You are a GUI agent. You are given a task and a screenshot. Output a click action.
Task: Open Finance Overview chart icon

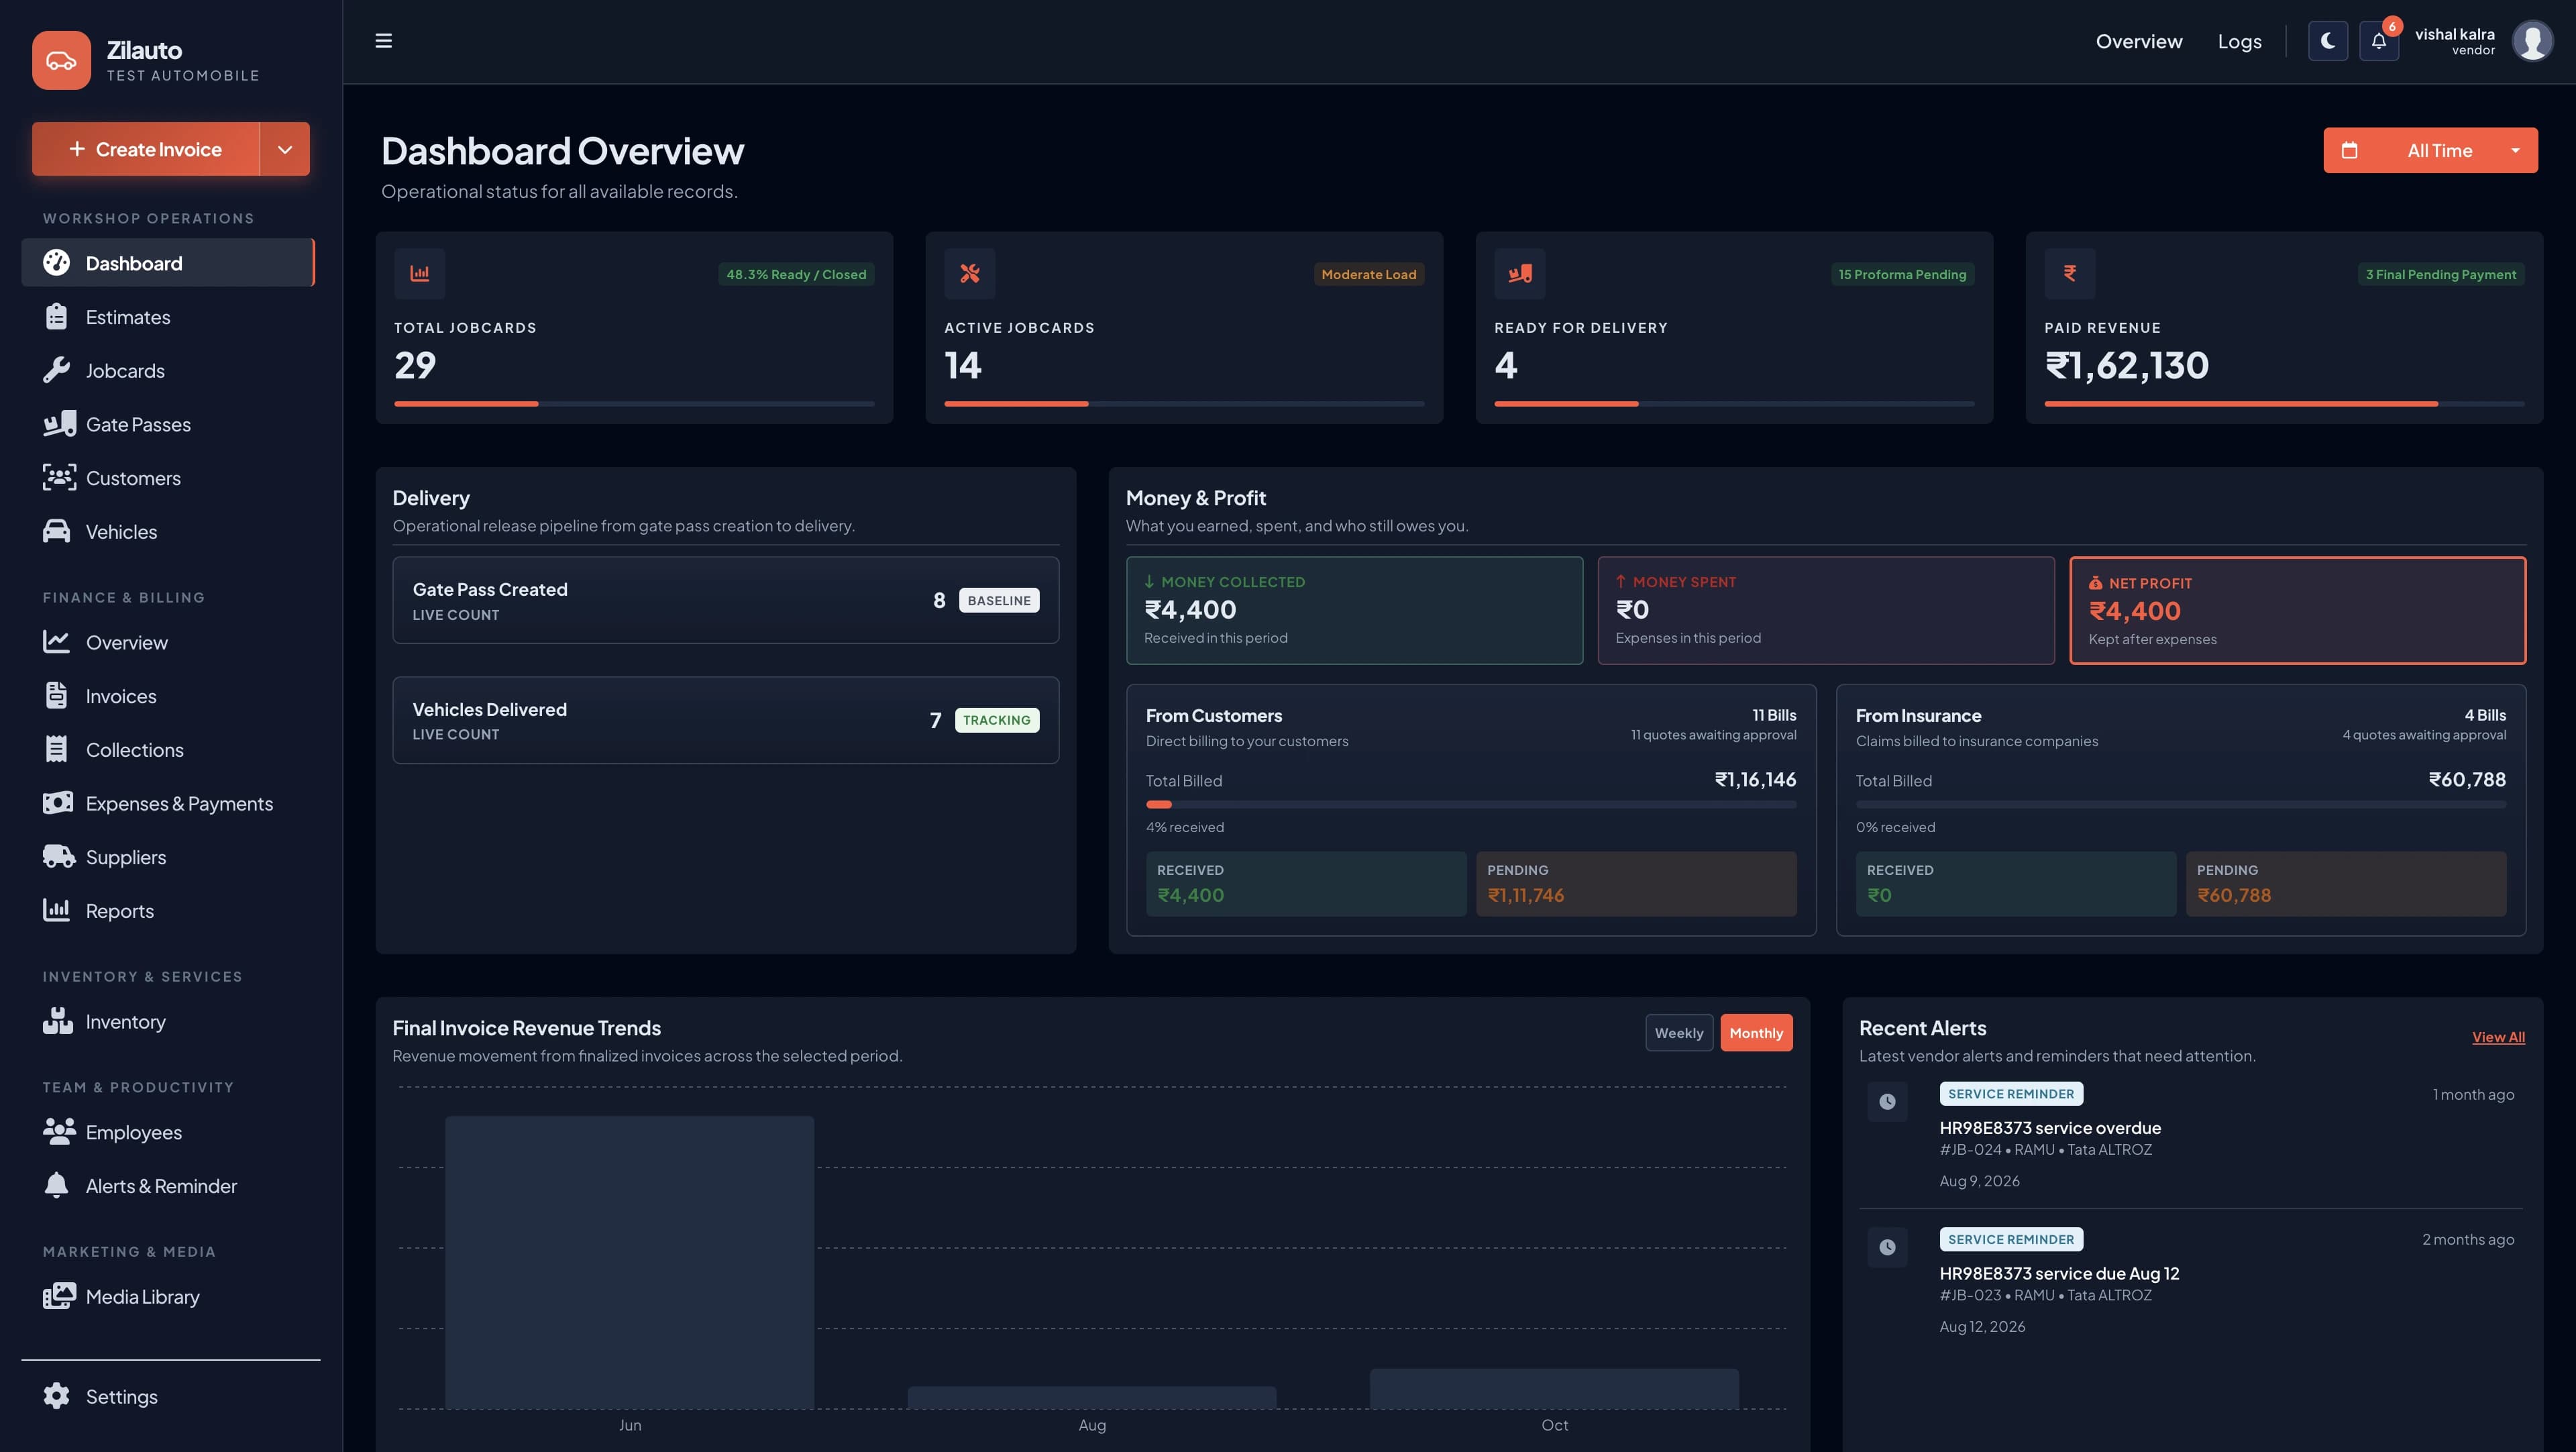[x=57, y=642]
